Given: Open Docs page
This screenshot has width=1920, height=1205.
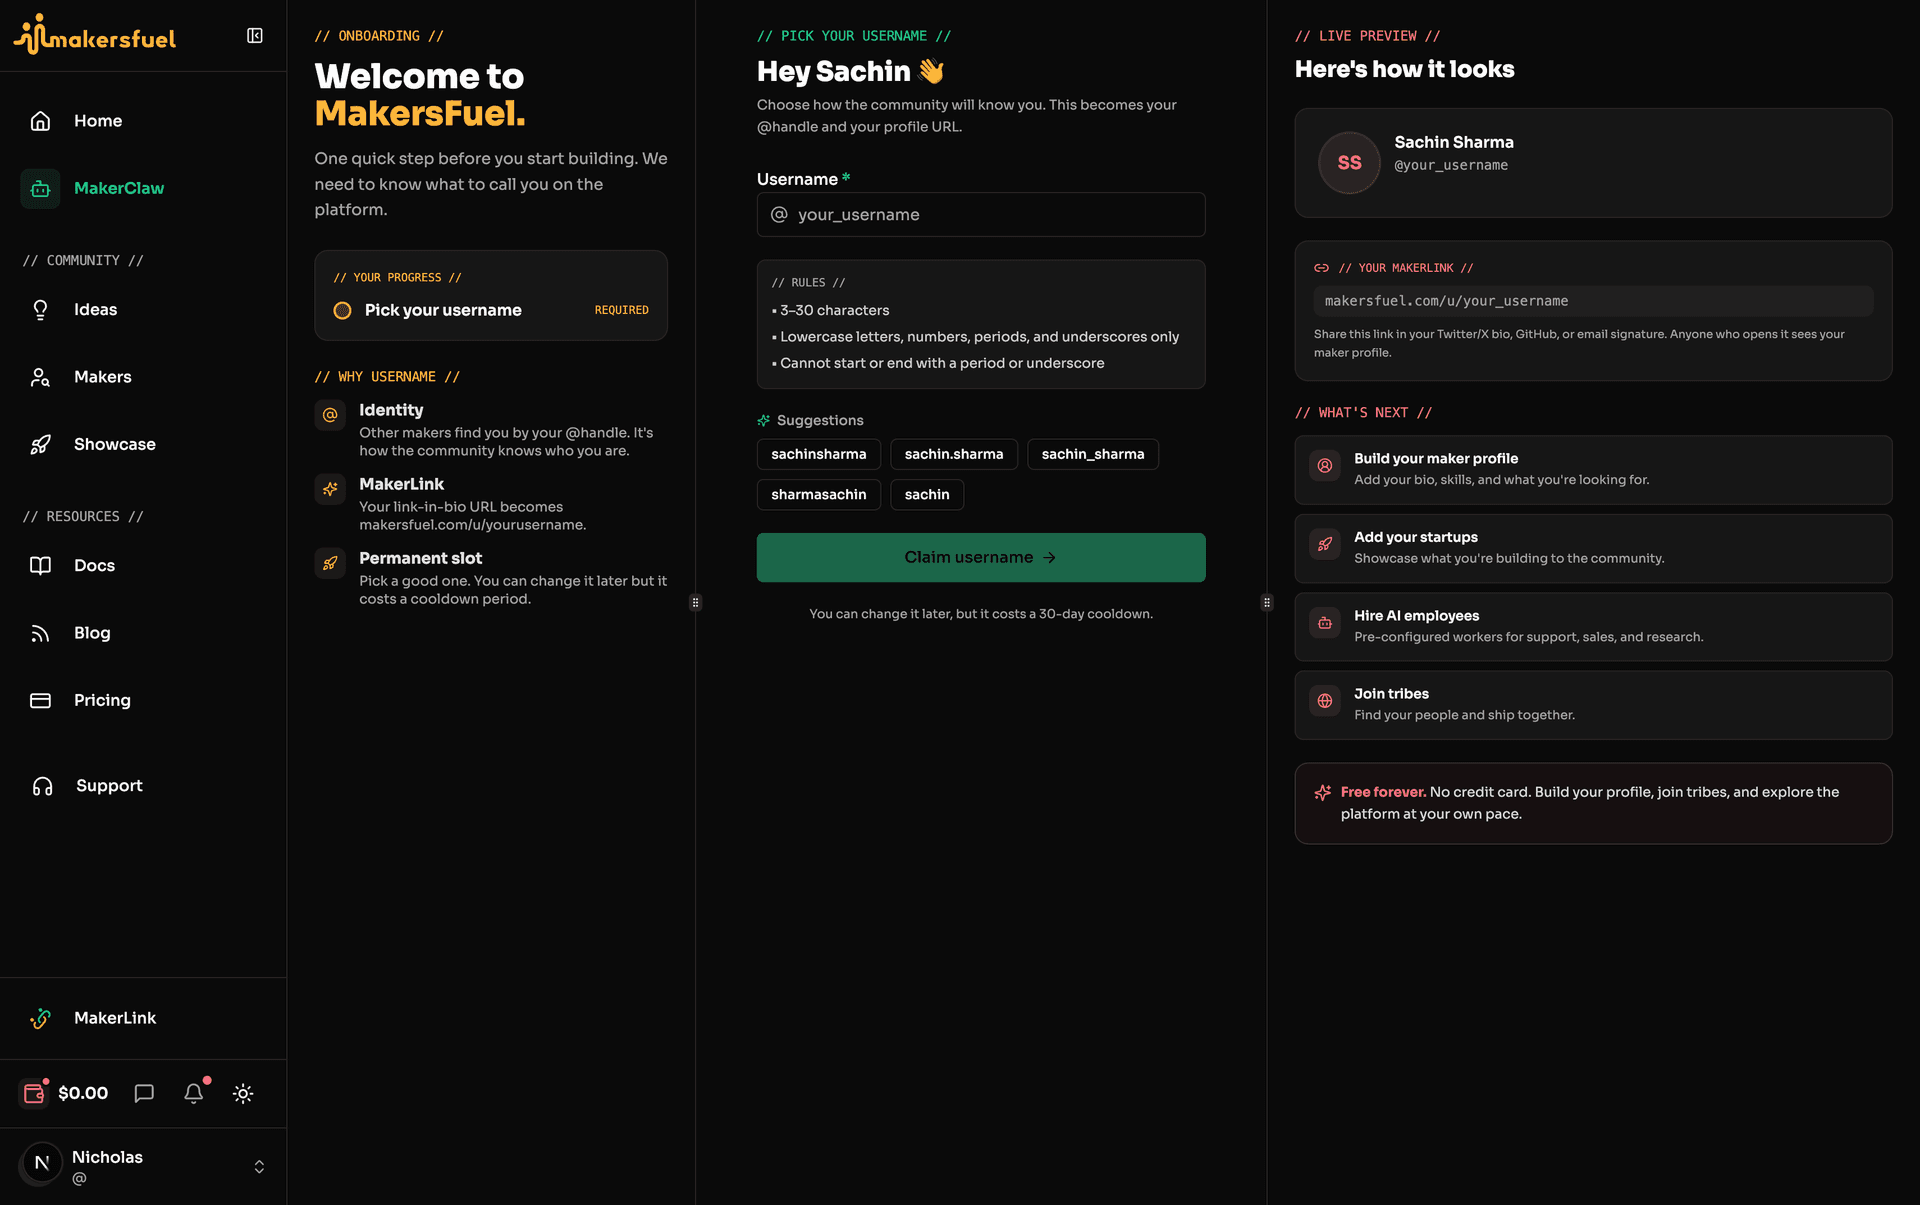Looking at the screenshot, I should pyautogui.click(x=94, y=566).
